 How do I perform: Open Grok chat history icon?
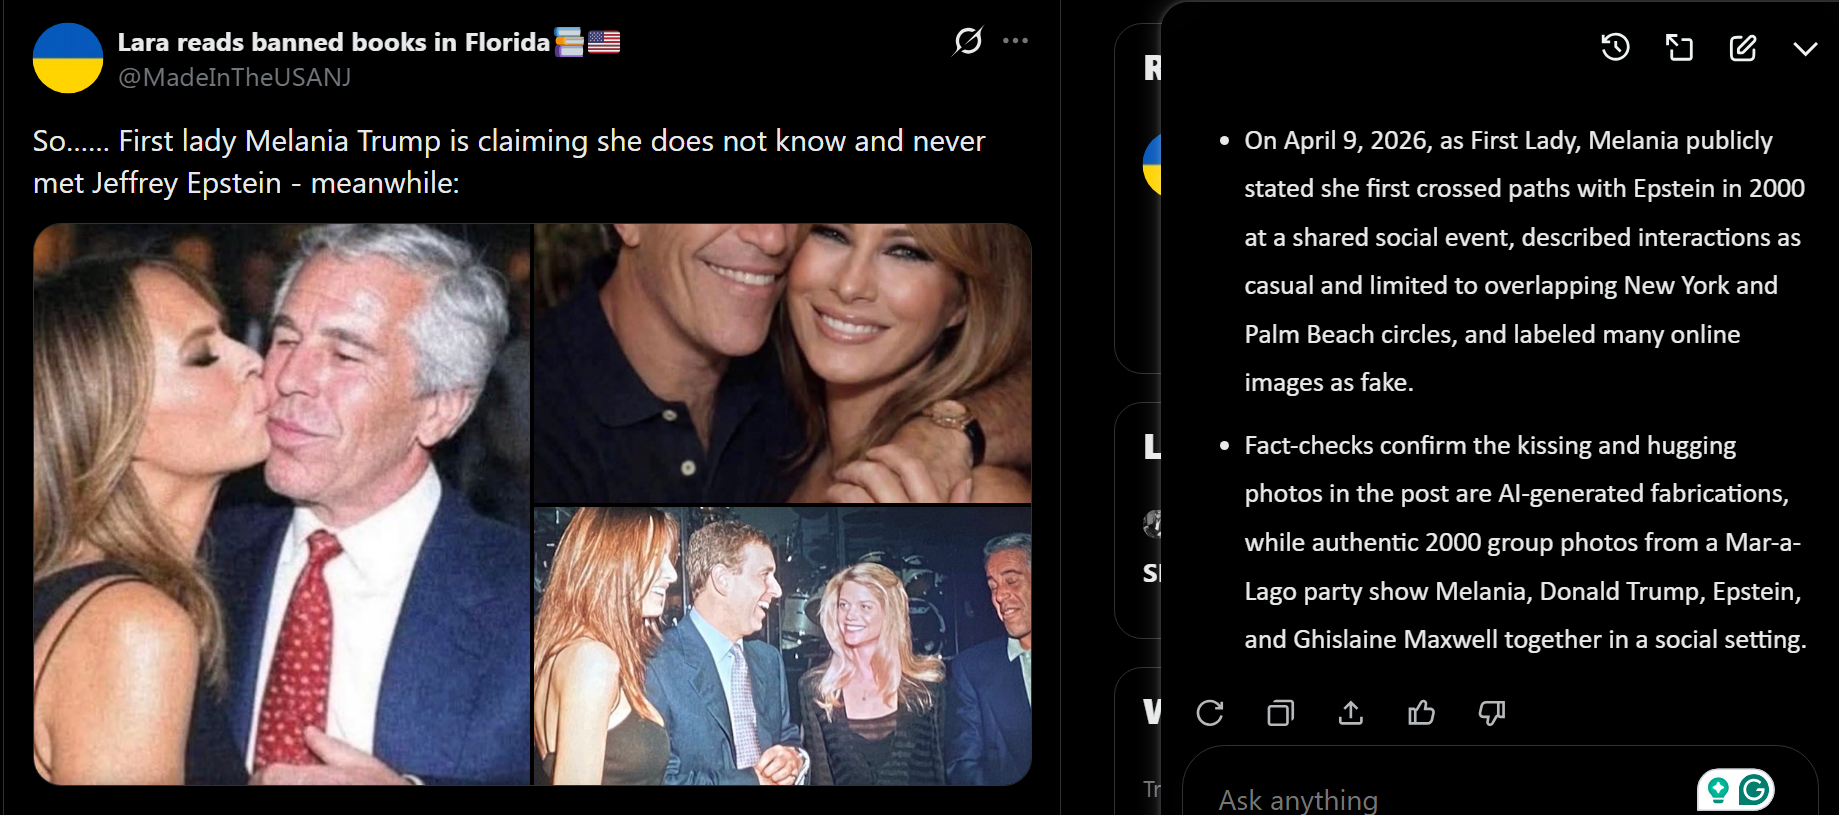[1615, 47]
